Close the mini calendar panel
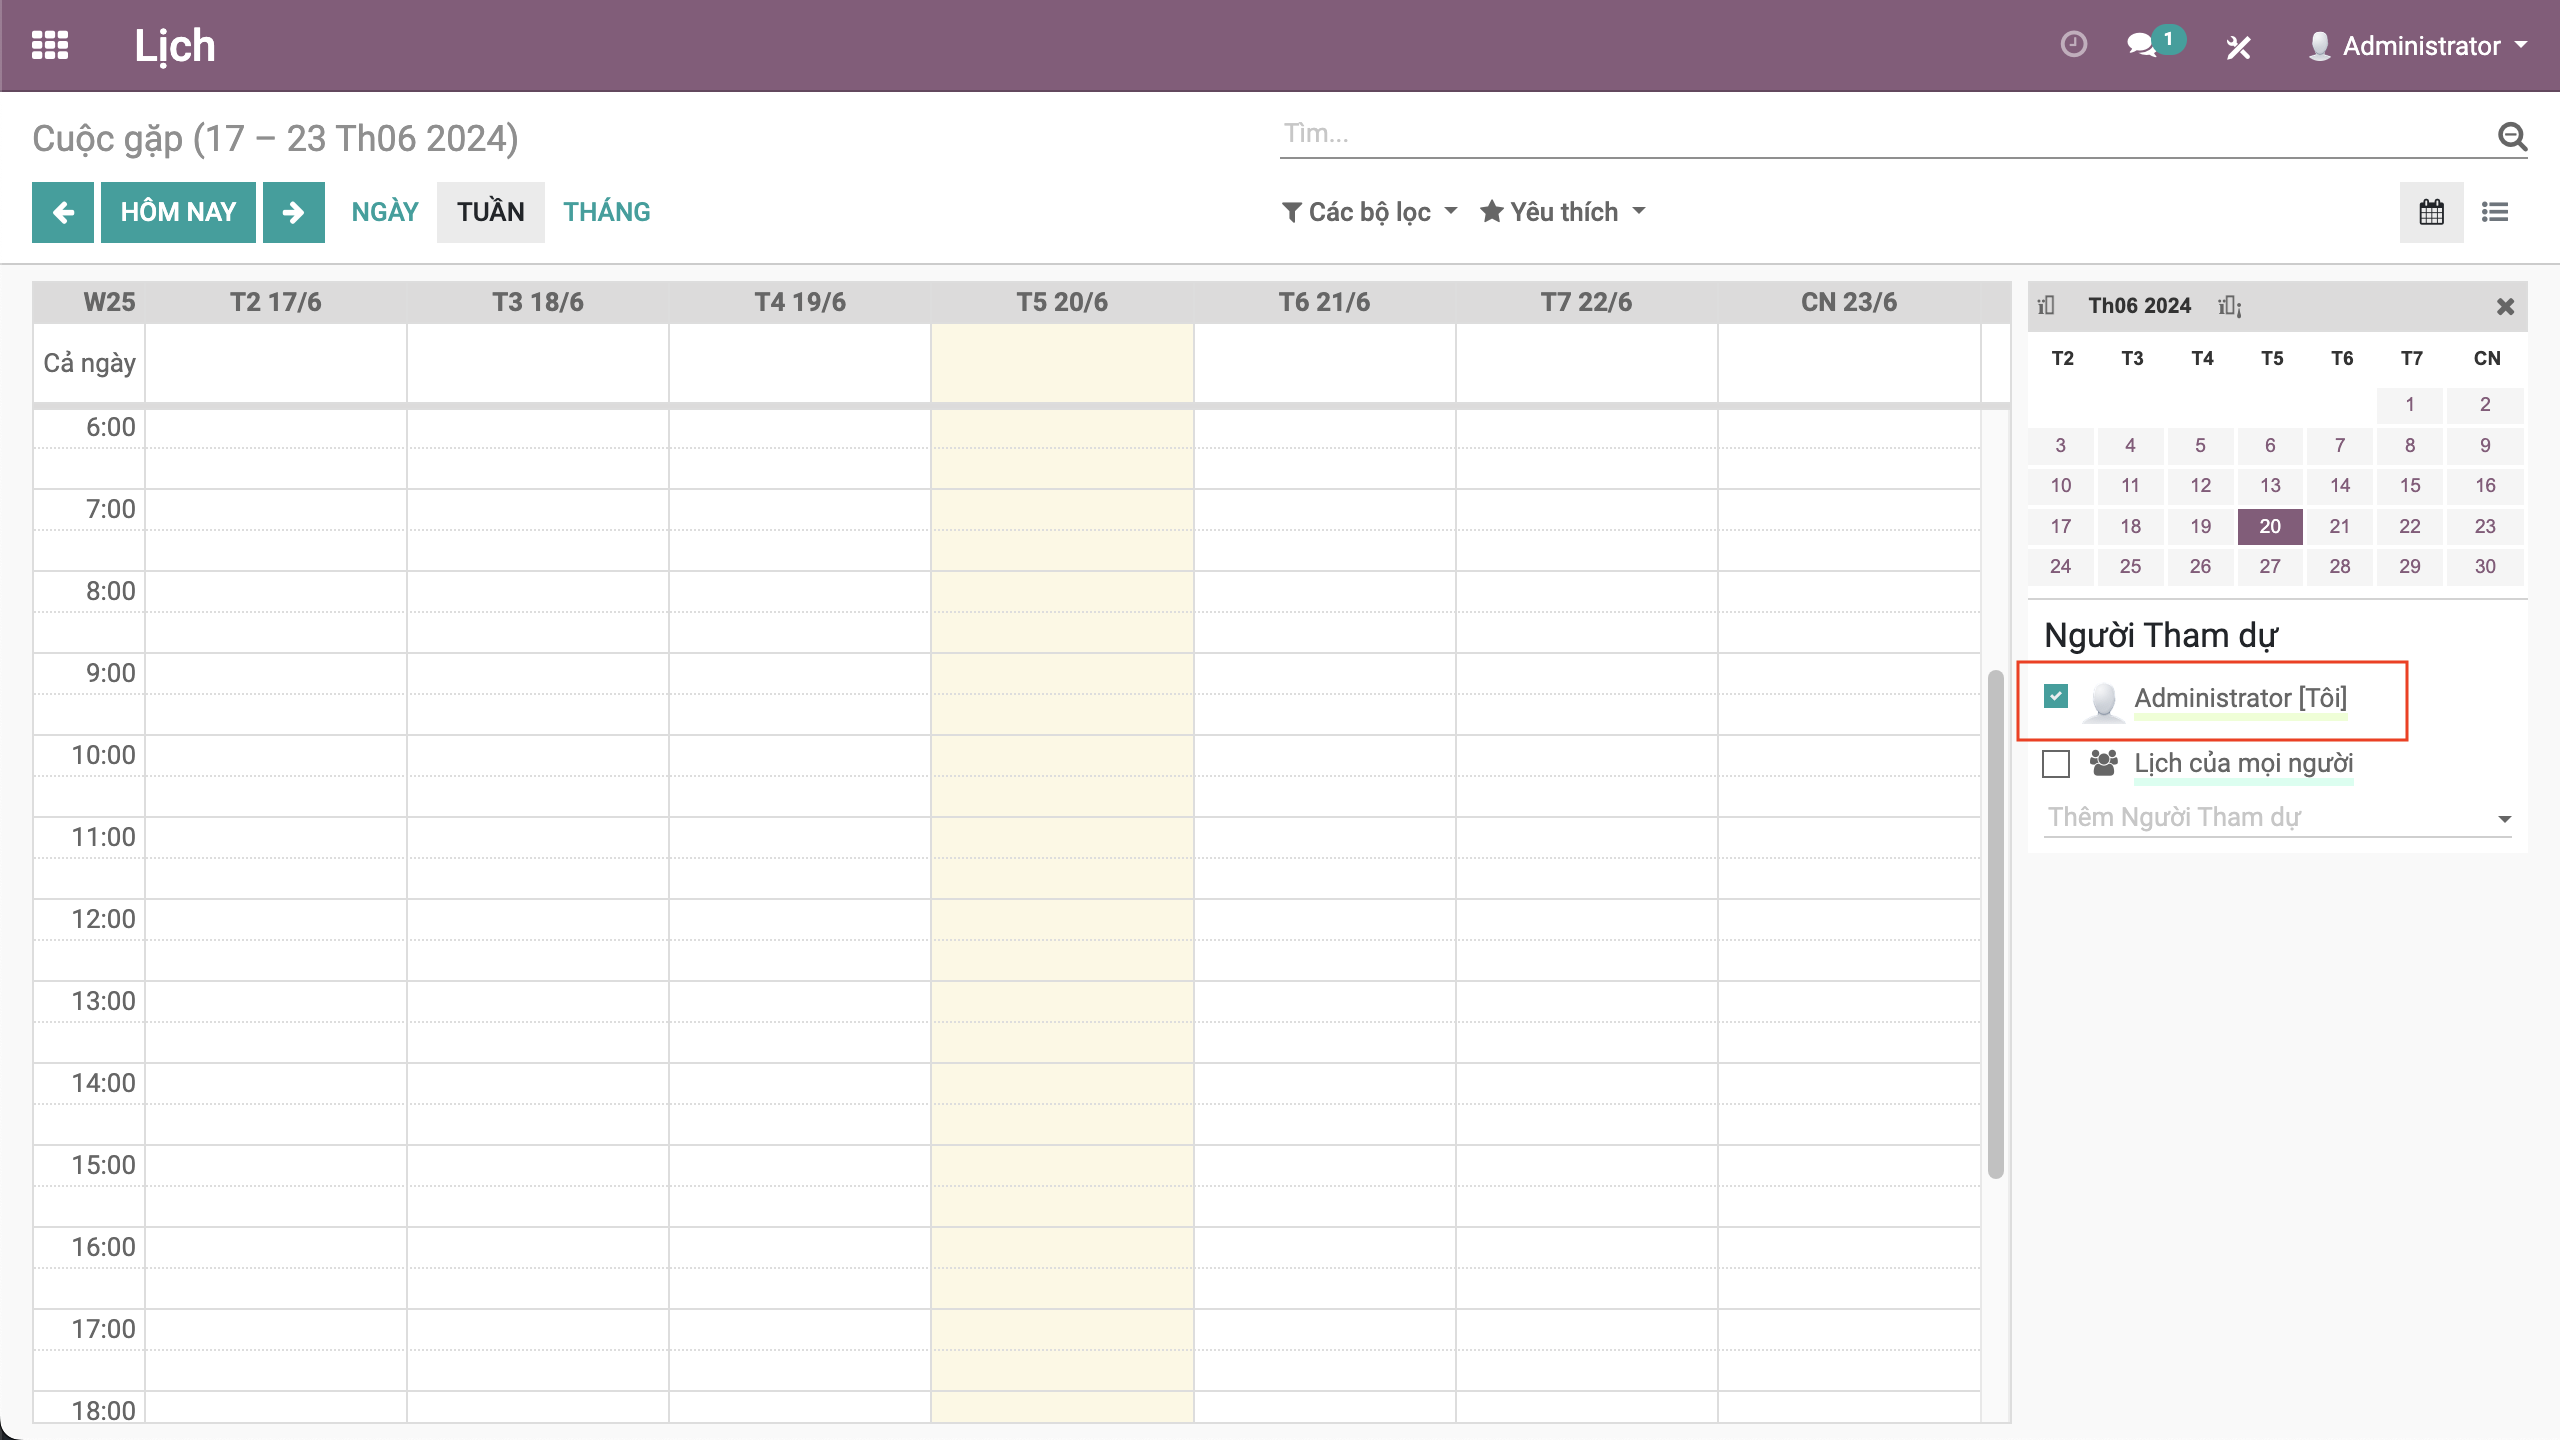 coord(2505,307)
